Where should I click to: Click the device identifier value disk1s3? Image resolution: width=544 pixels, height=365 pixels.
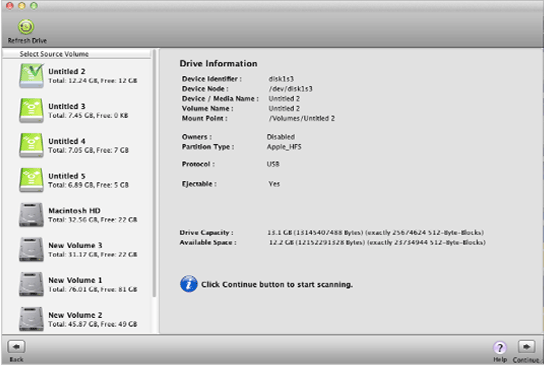click(x=281, y=79)
